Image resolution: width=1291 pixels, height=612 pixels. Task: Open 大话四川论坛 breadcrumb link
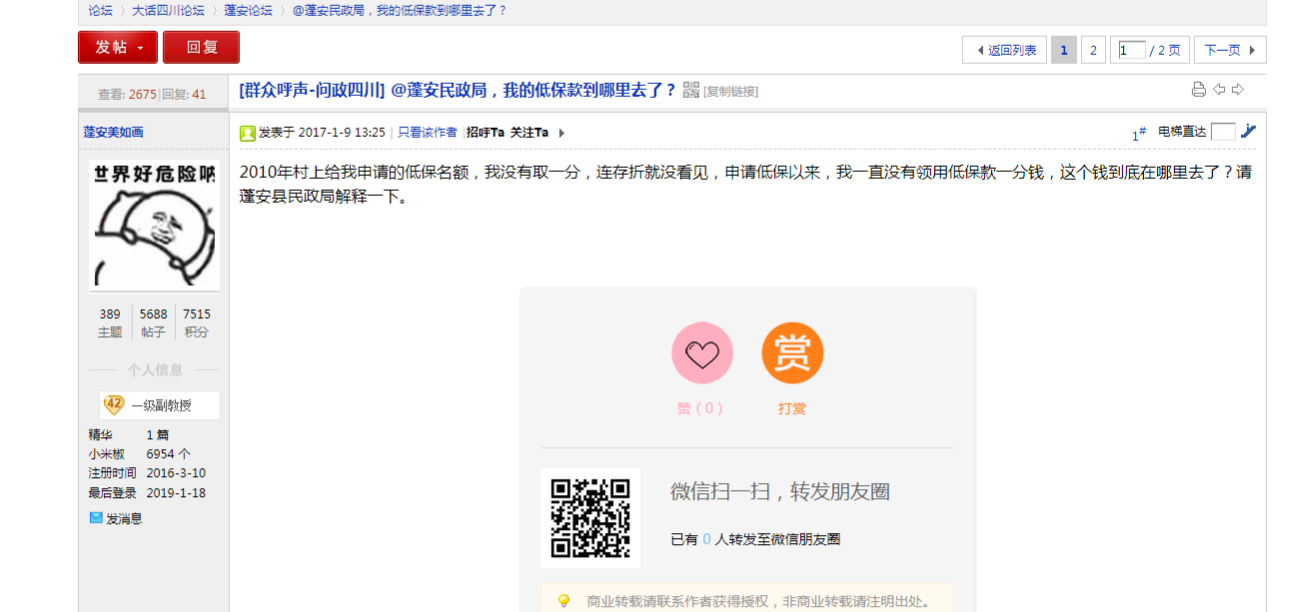pyautogui.click(x=168, y=11)
